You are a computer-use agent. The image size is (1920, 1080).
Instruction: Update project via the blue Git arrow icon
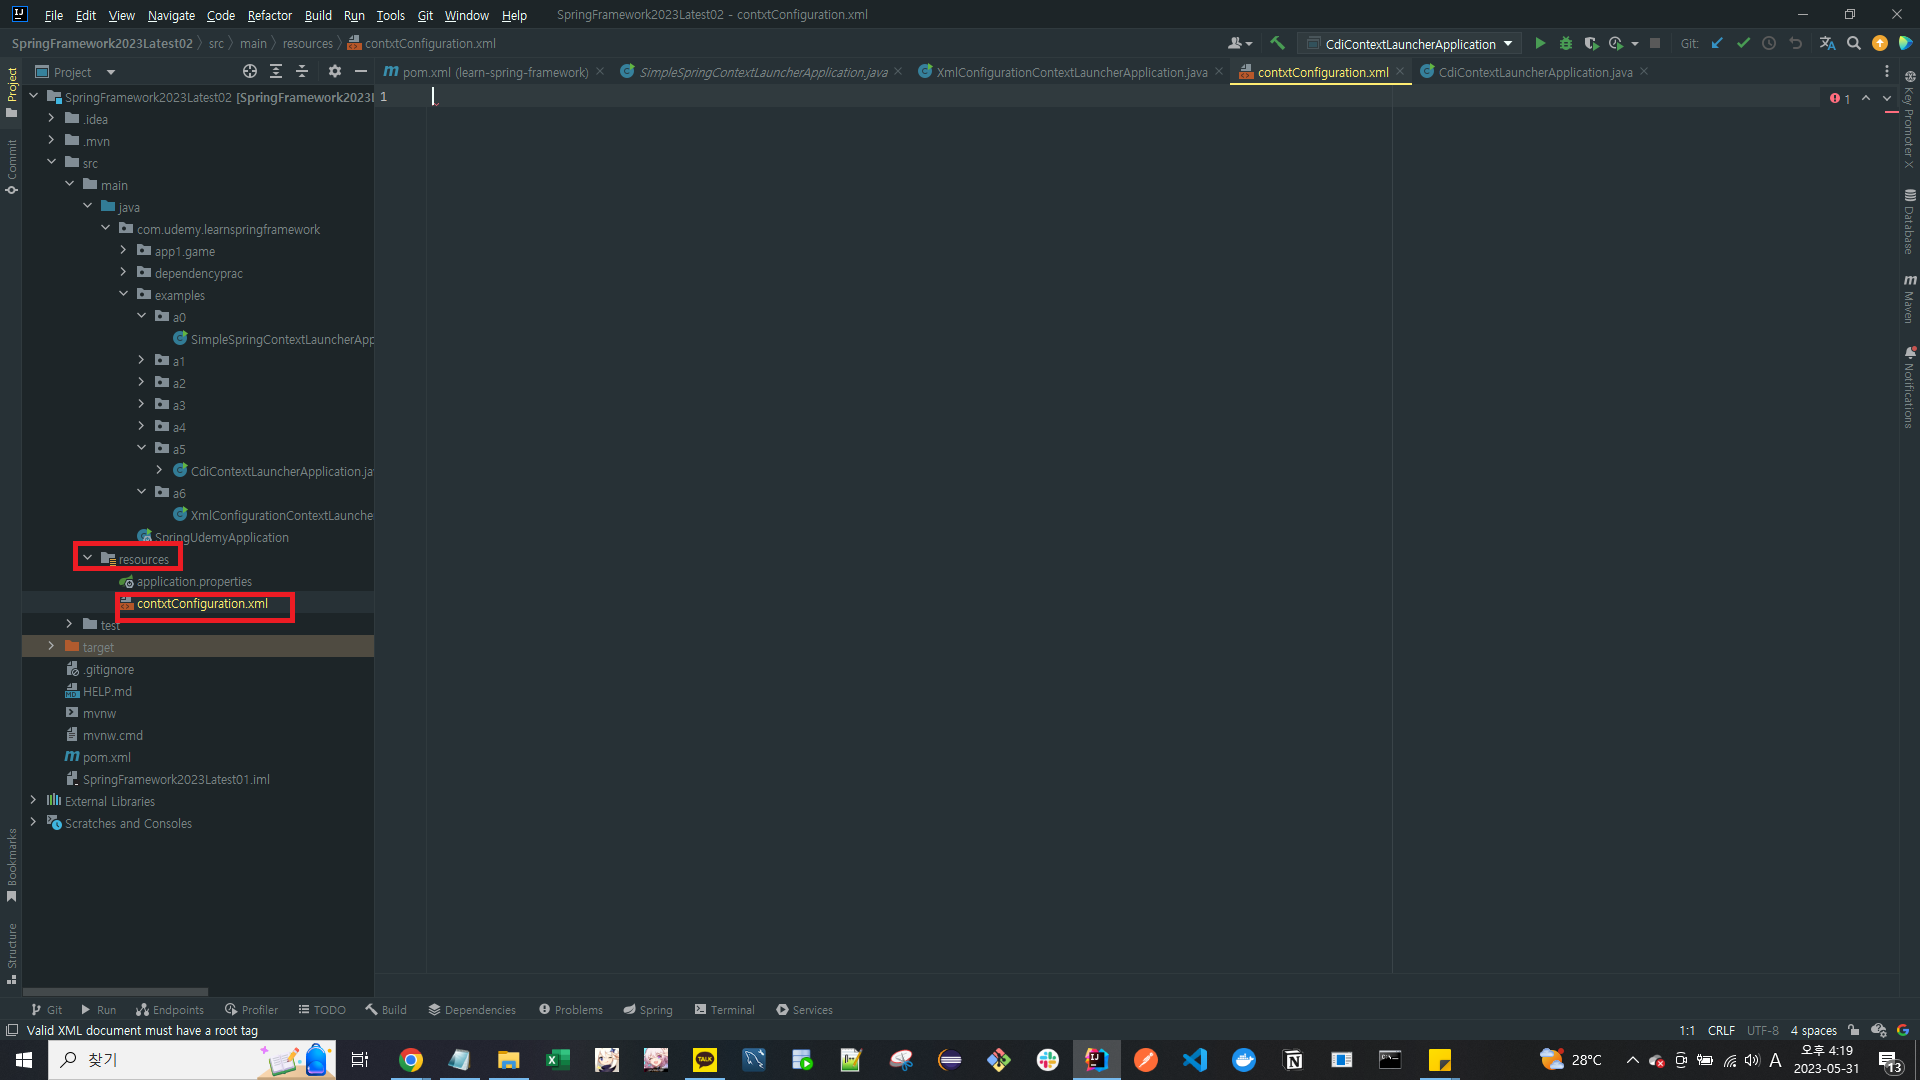(1717, 43)
